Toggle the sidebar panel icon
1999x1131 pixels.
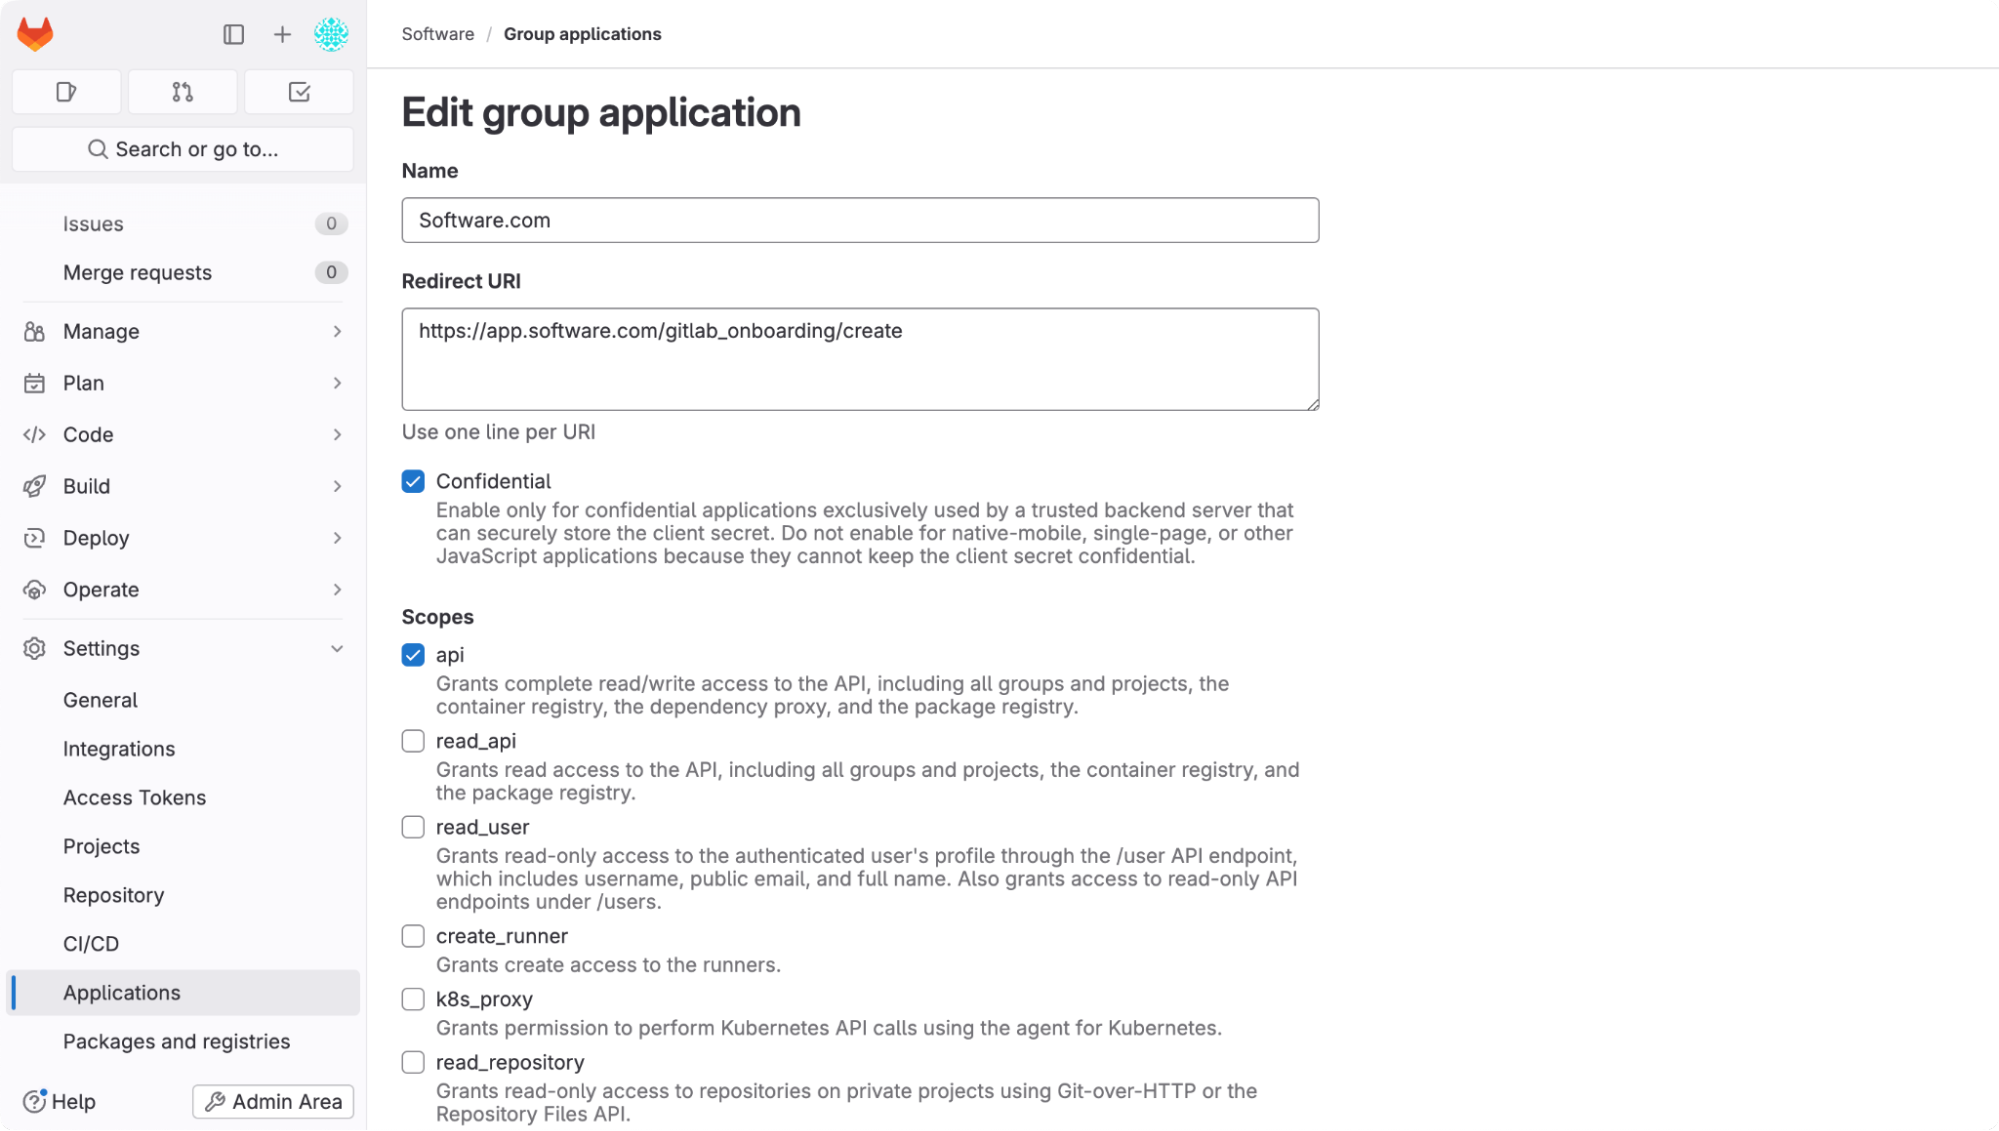click(x=233, y=34)
